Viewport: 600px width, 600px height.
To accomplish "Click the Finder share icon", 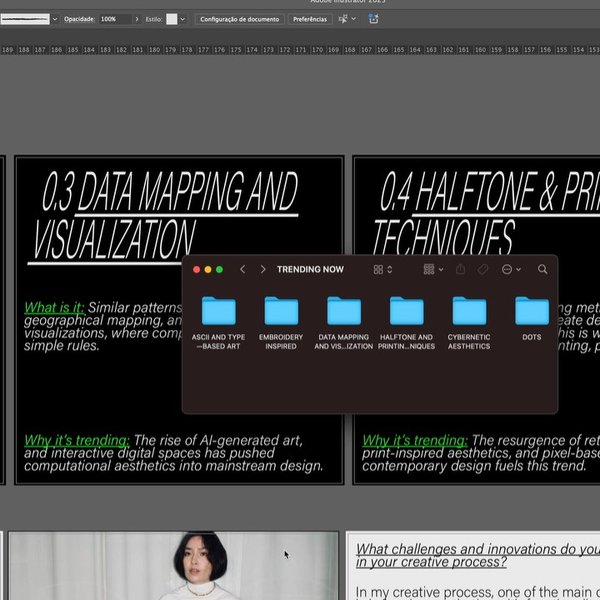I will click(x=460, y=269).
